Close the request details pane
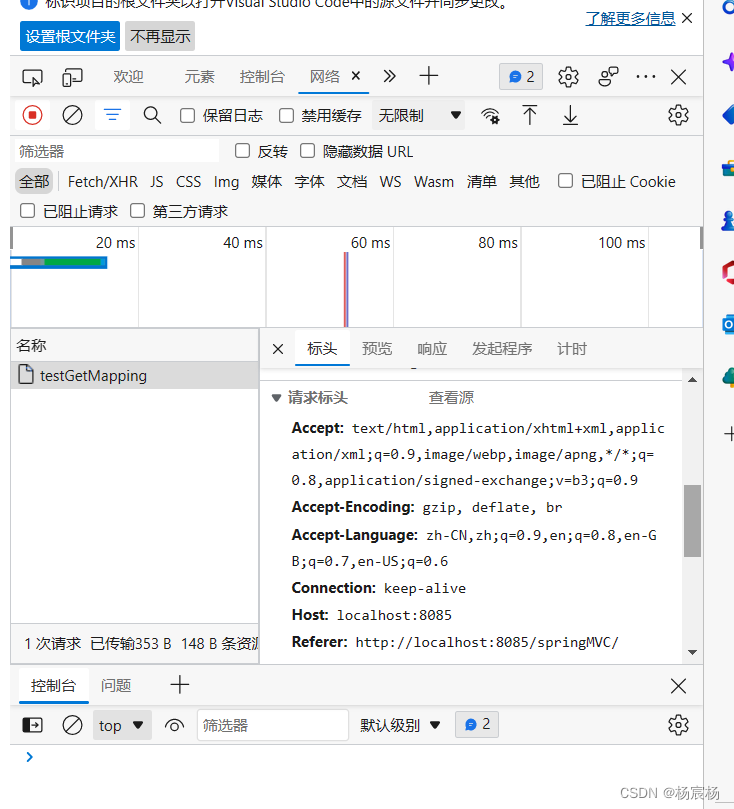Viewport: 734px width, 809px height. pyautogui.click(x=278, y=349)
